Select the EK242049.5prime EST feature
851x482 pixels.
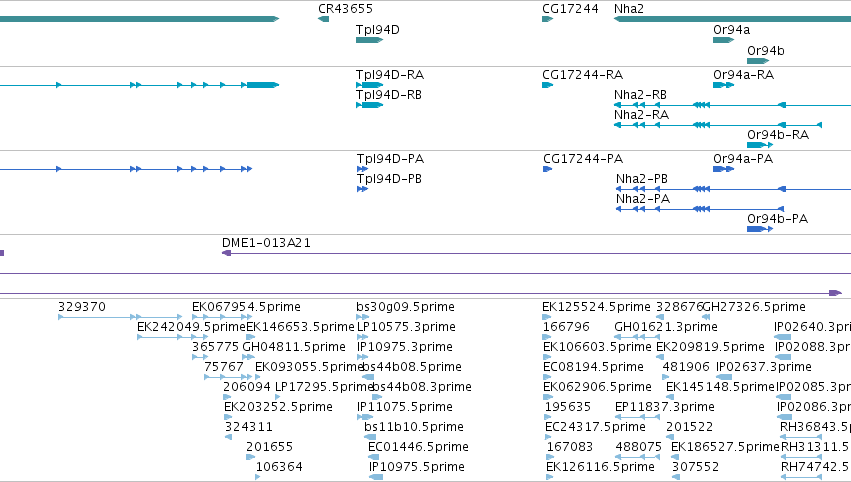click(x=172, y=337)
